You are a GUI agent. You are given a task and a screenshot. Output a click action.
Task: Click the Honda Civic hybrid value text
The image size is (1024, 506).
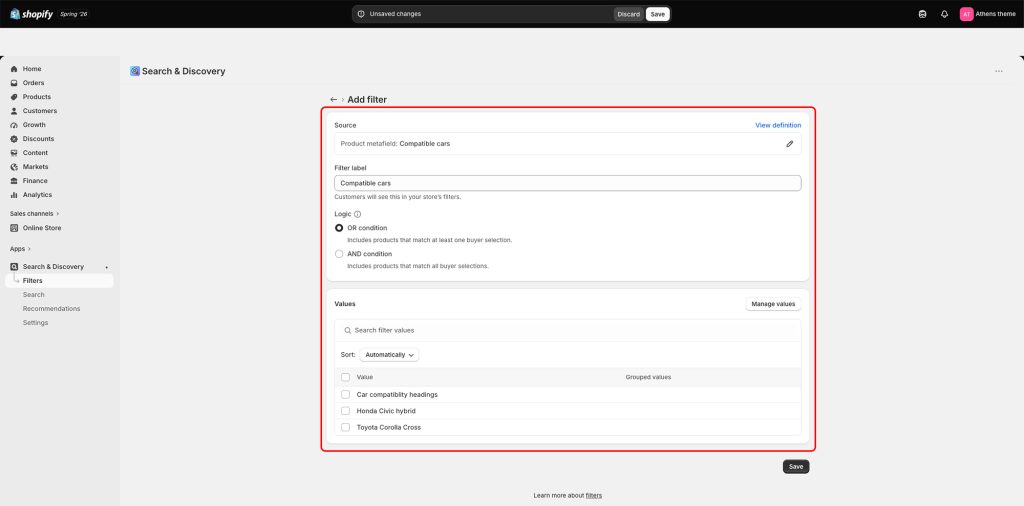[x=386, y=411]
